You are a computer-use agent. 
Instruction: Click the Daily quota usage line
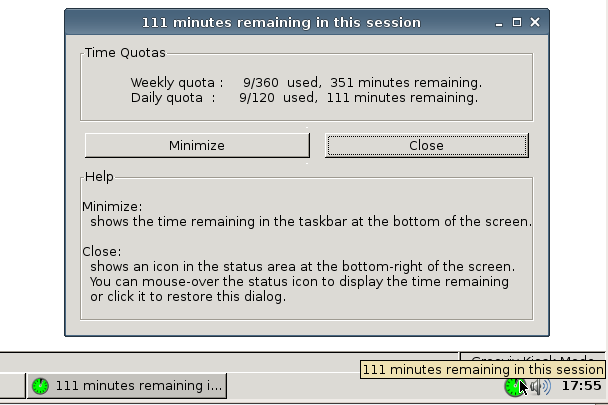[304, 98]
